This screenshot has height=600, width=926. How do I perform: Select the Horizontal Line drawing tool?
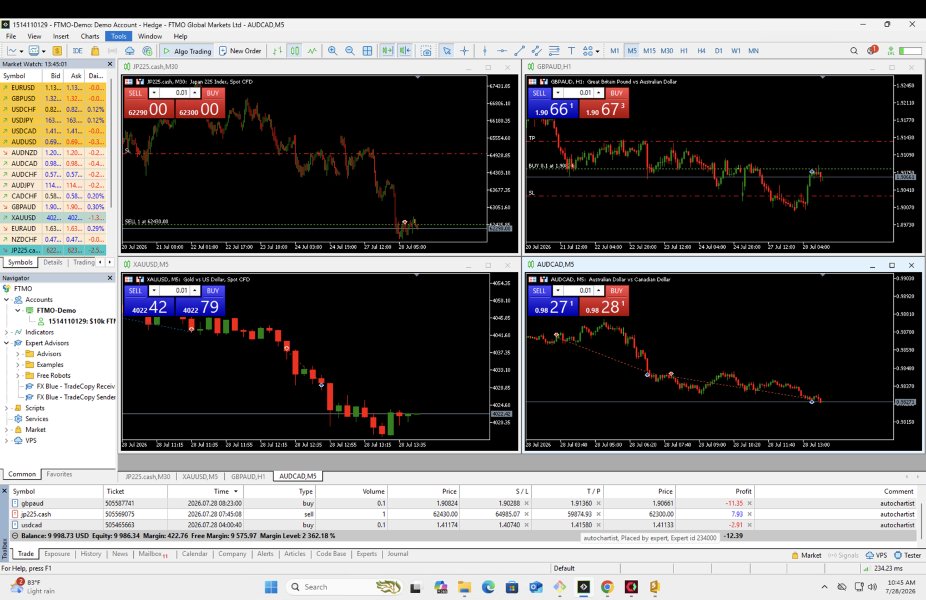coord(502,51)
